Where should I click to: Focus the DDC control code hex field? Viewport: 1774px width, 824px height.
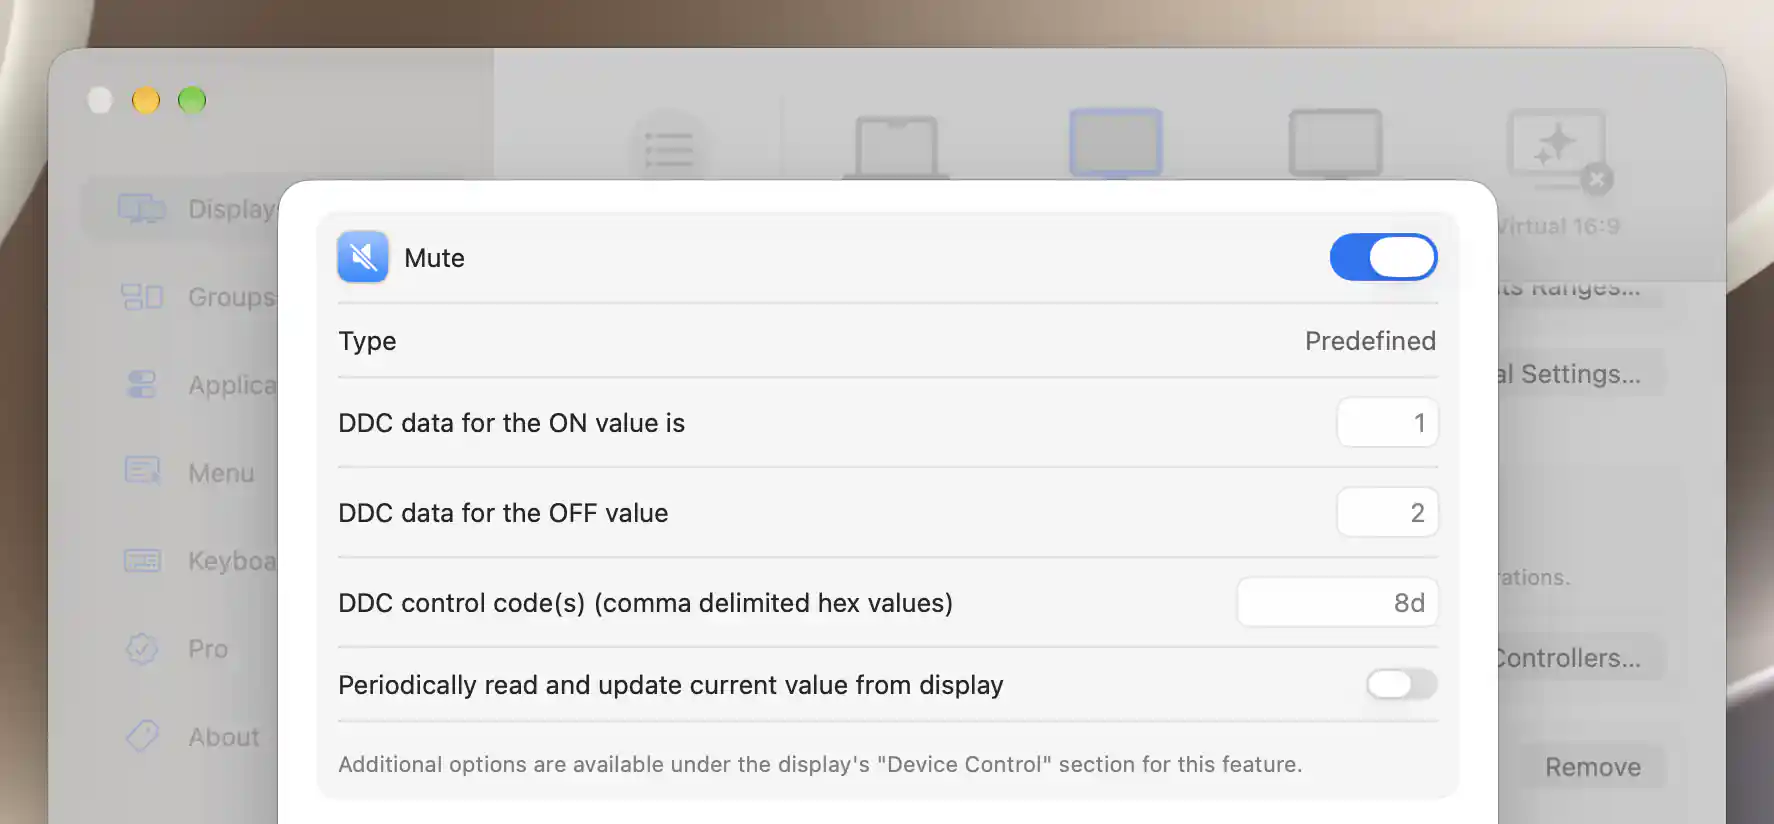(1337, 603)
